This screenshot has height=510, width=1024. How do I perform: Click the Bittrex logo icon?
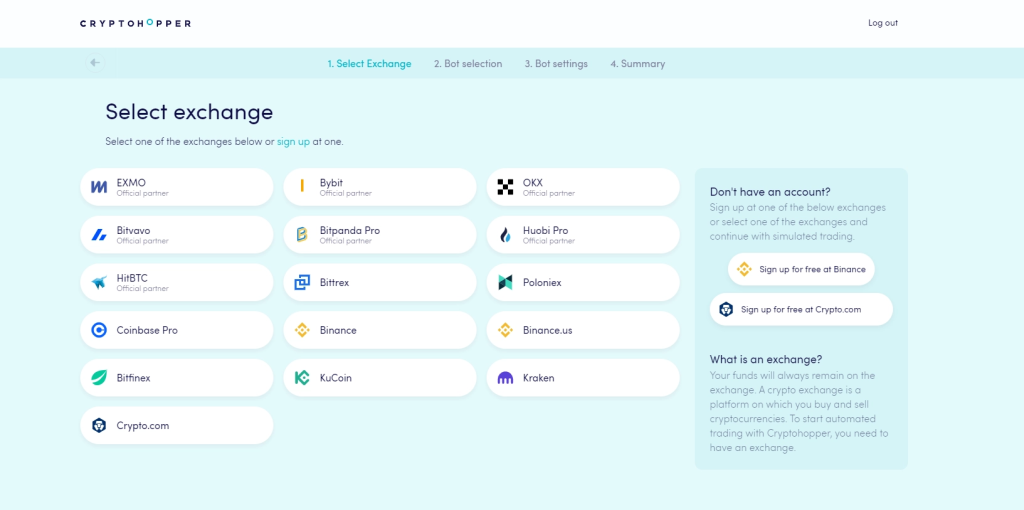302,282
